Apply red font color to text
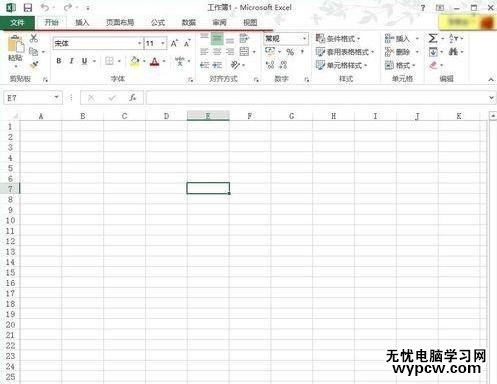This screenshot has width=497, height=384. [x=154, y=61]
